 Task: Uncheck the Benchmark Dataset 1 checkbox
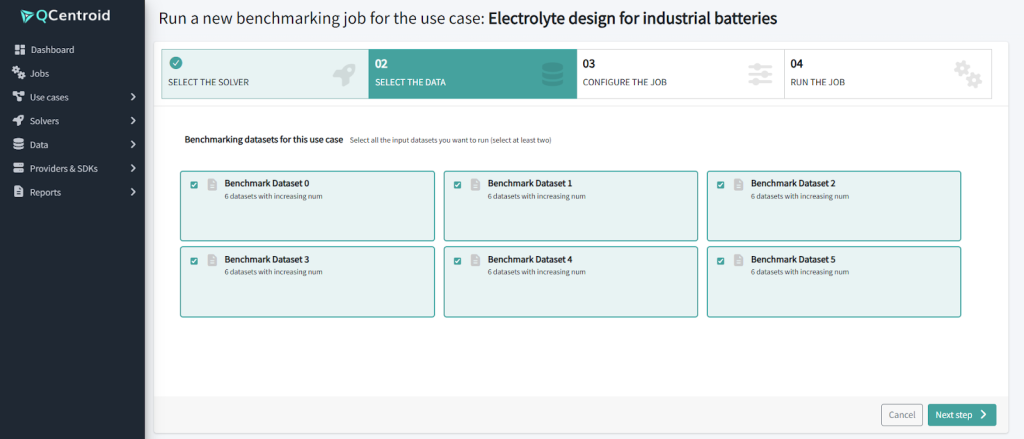[x=458, y=185]
